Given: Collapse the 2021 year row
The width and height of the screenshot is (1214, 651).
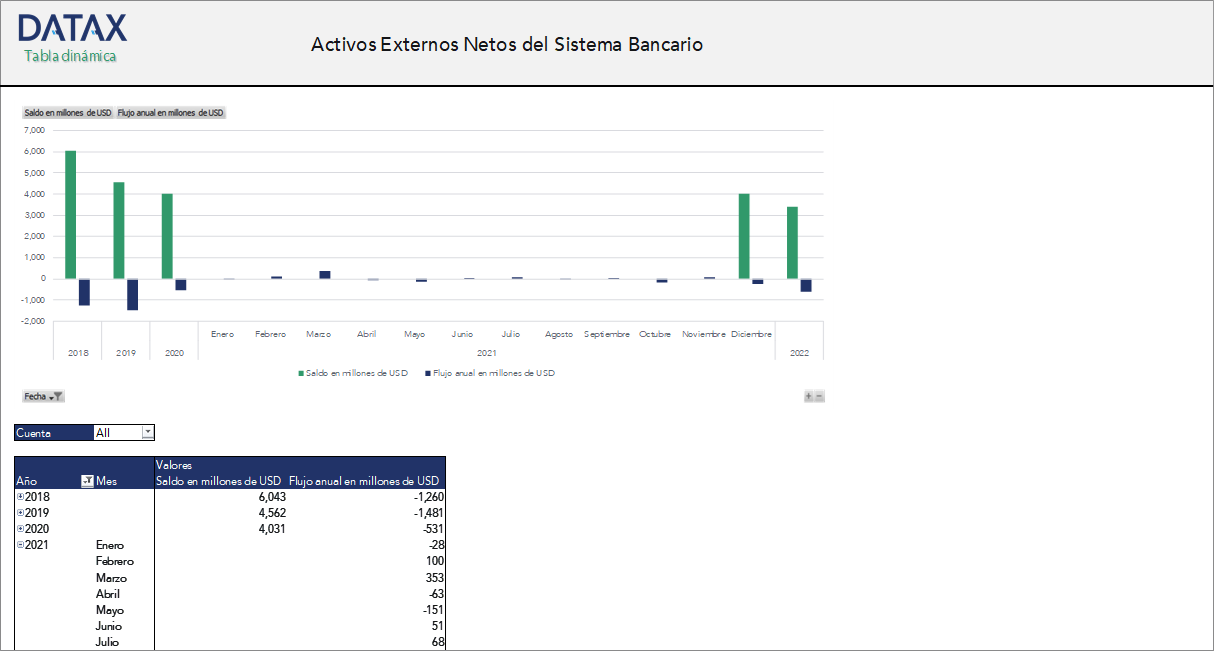Looking at the screenshot, I should pyautogui.click(x=20, y=544).
